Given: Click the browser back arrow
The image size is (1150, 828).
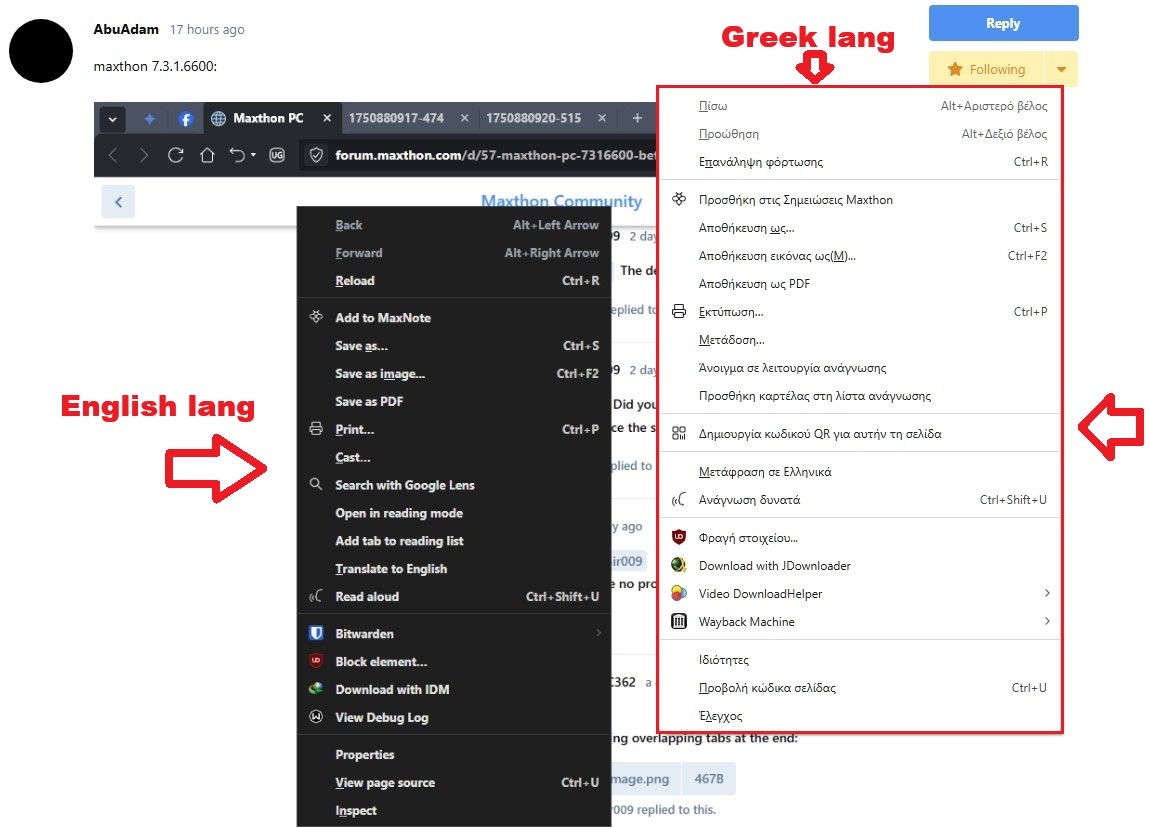Looking at the screenshot, I should [113, 155].
